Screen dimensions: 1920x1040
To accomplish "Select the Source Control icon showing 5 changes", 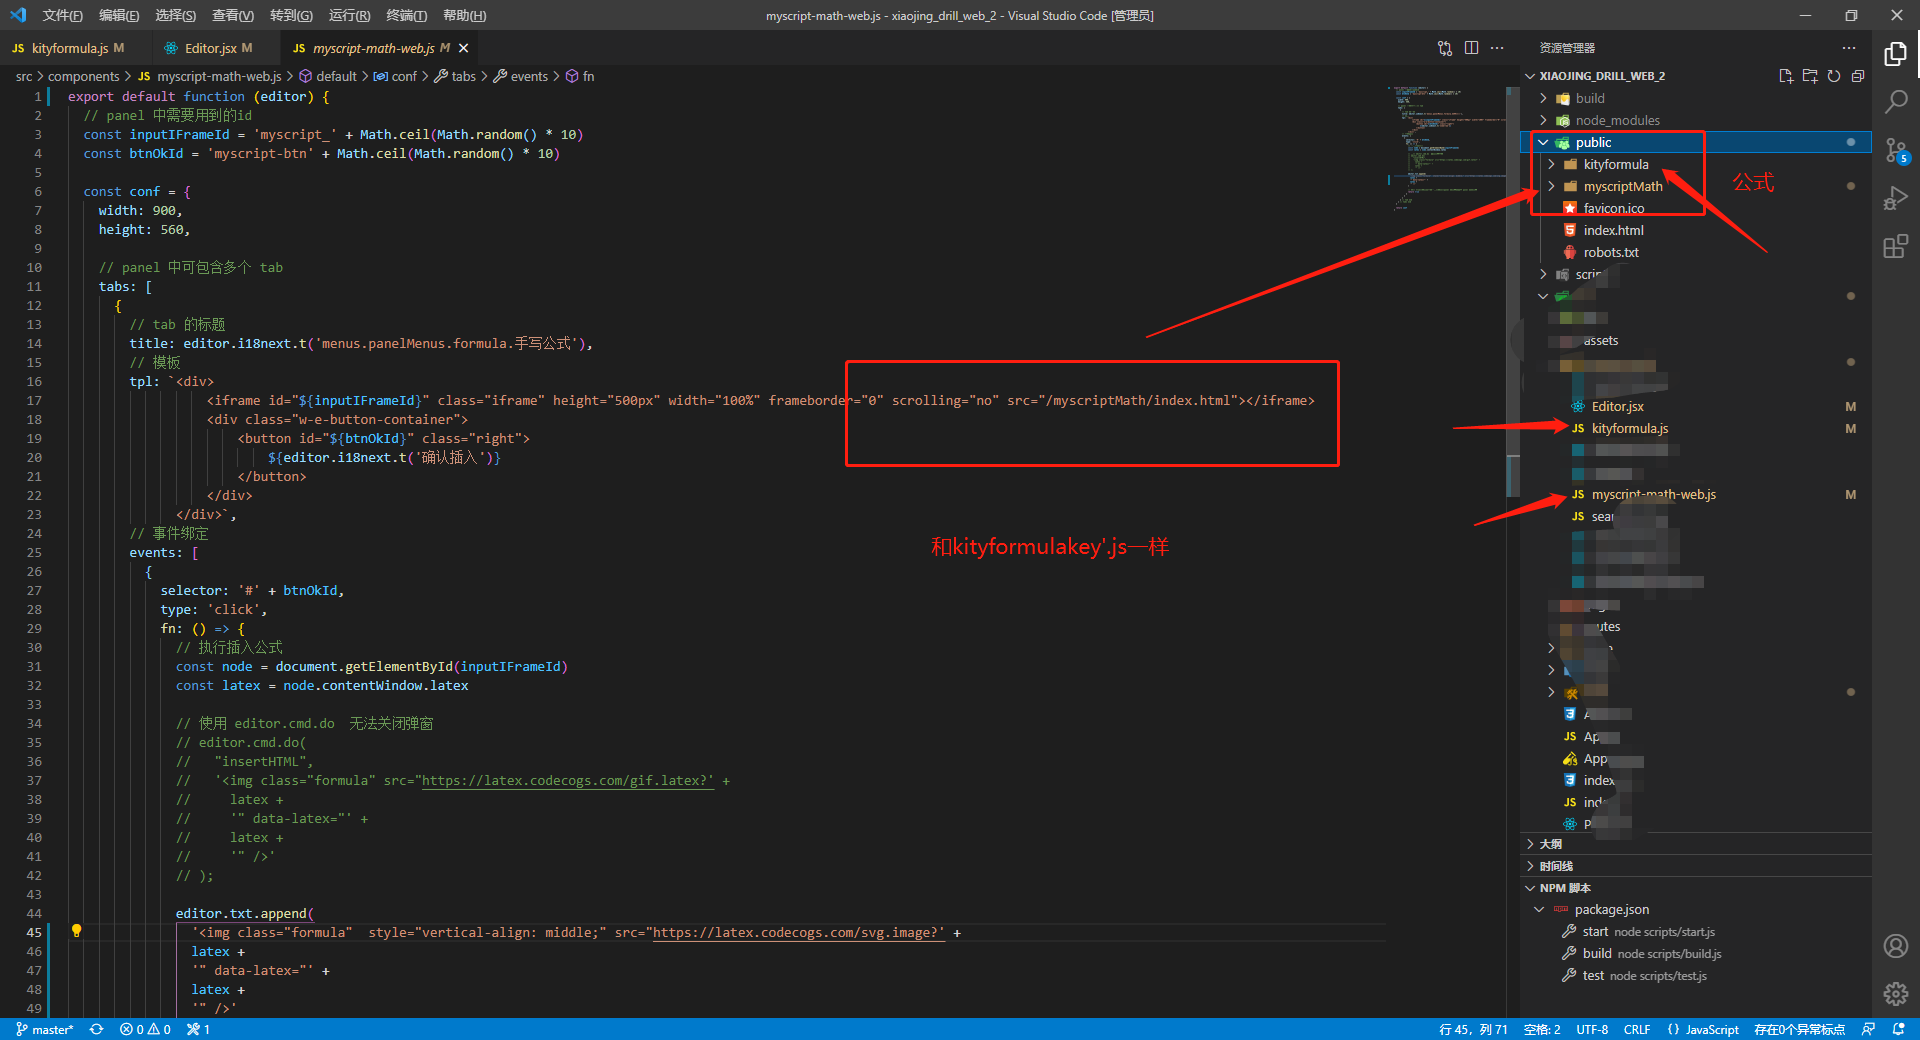I will click(x=1895, y=150).
